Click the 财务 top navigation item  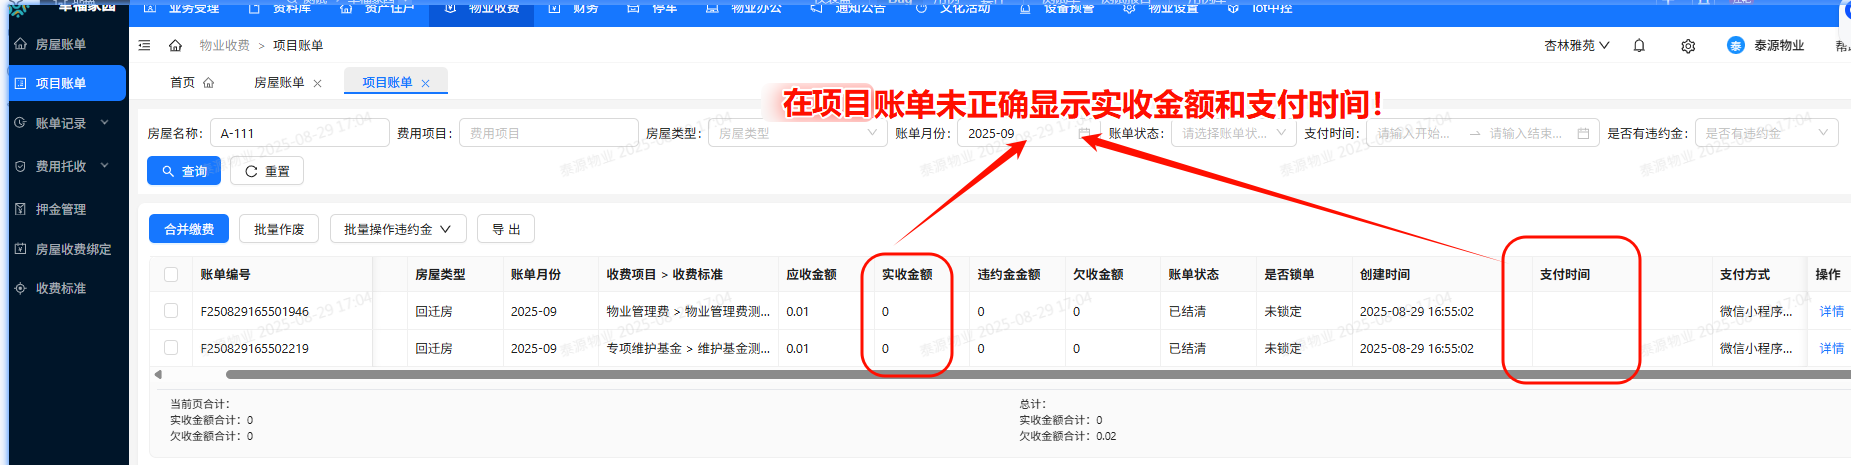(x=575, y=8)
